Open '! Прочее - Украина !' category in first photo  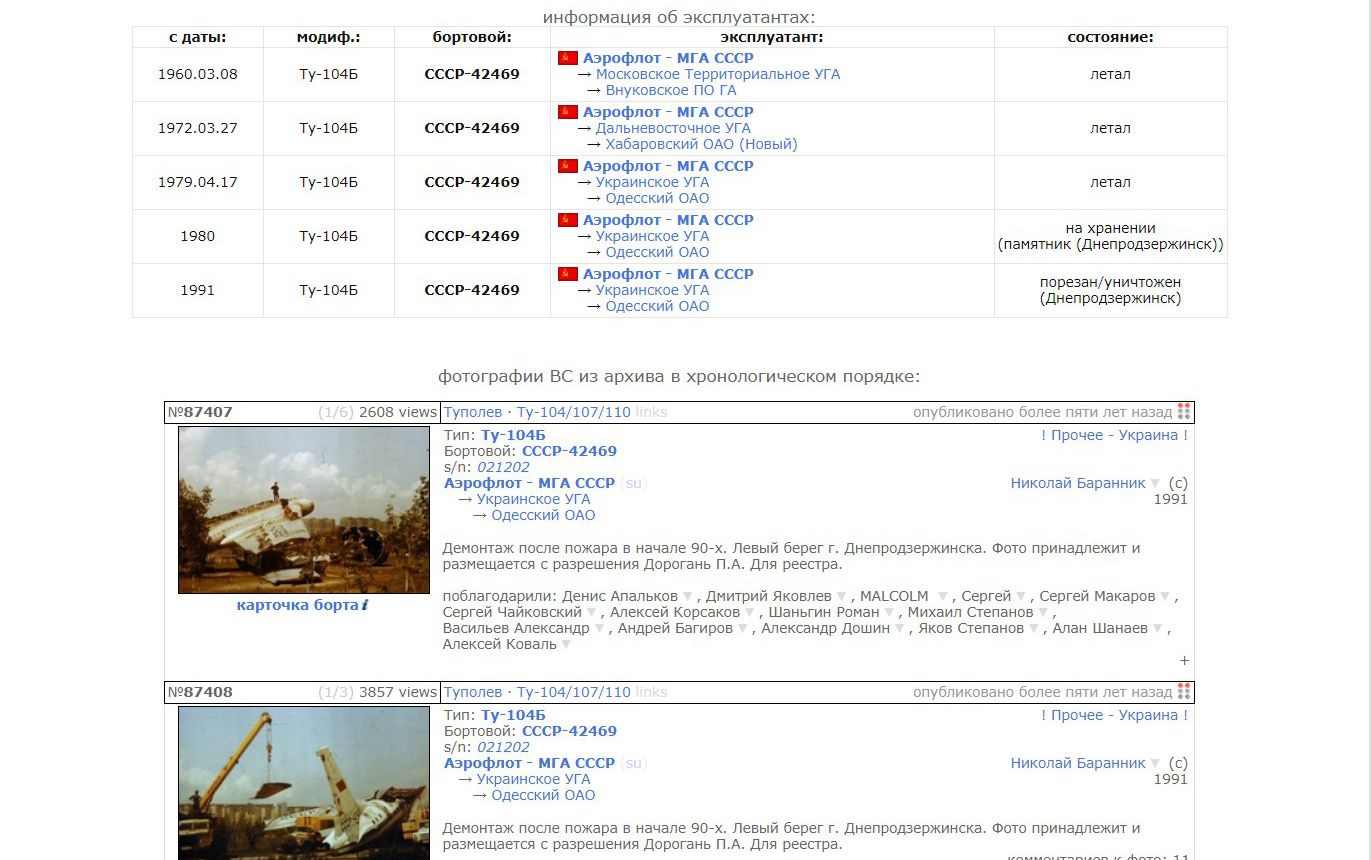(1114, 435)
